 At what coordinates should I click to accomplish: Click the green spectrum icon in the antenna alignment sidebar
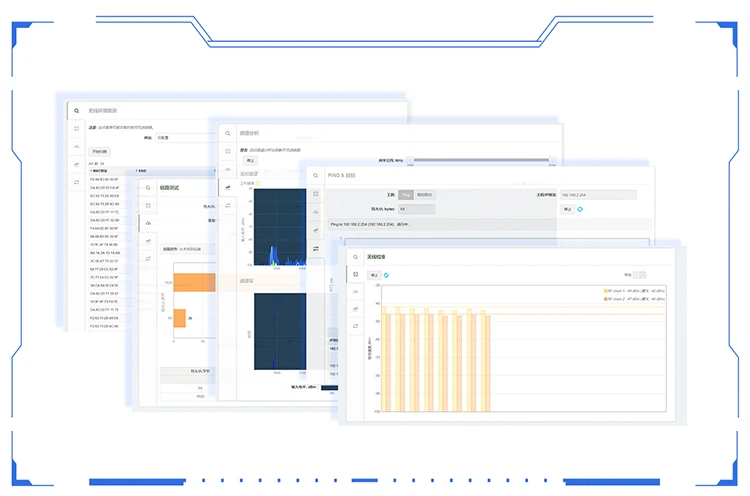coord(355,309)
